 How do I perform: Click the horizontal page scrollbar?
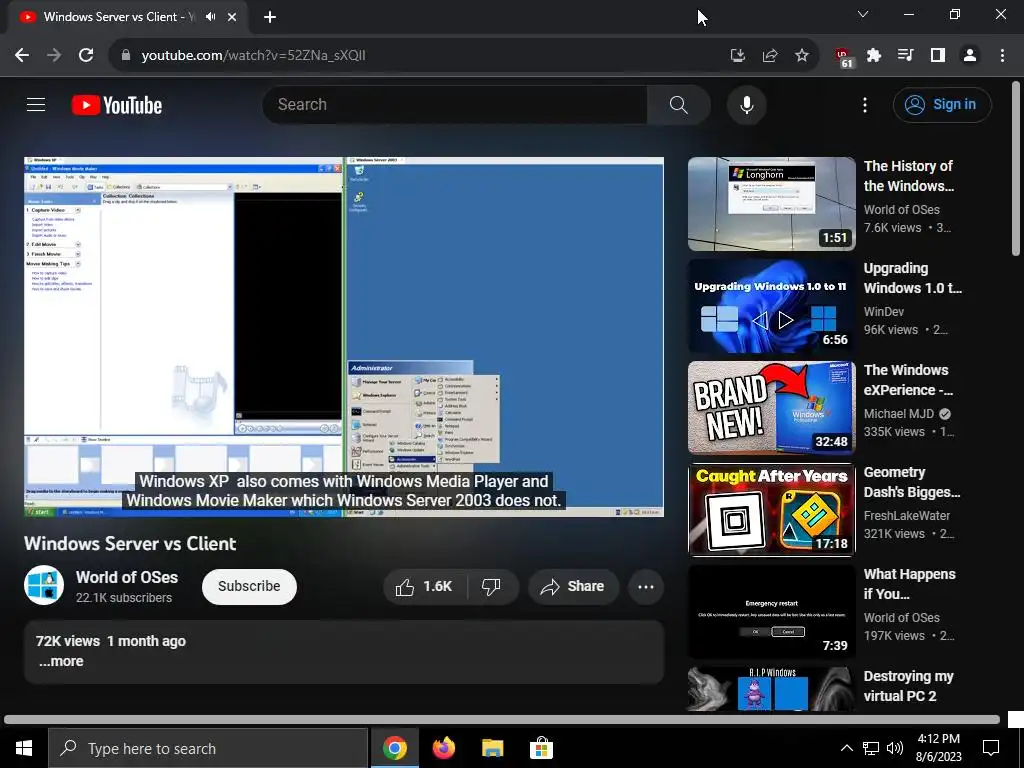click(502, 720)
